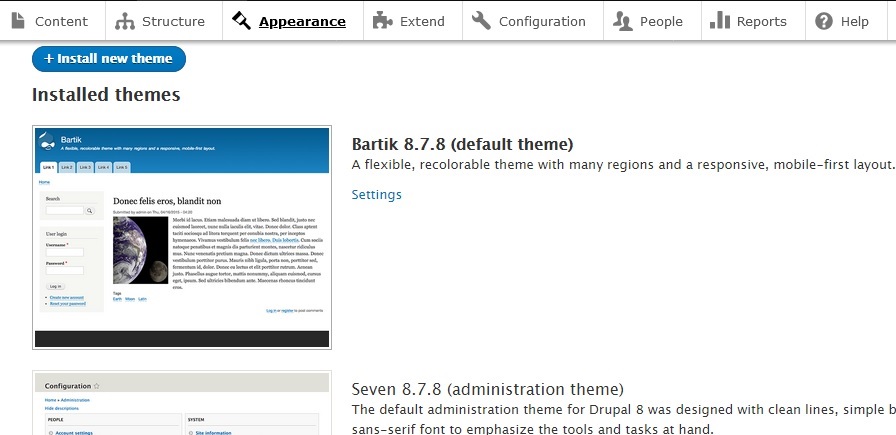Click the Bartik 8.7.8 default theme title
Image resolution: width=896 pixels, height=435 pixels.
pyautogui.click(x=462, y=144)
